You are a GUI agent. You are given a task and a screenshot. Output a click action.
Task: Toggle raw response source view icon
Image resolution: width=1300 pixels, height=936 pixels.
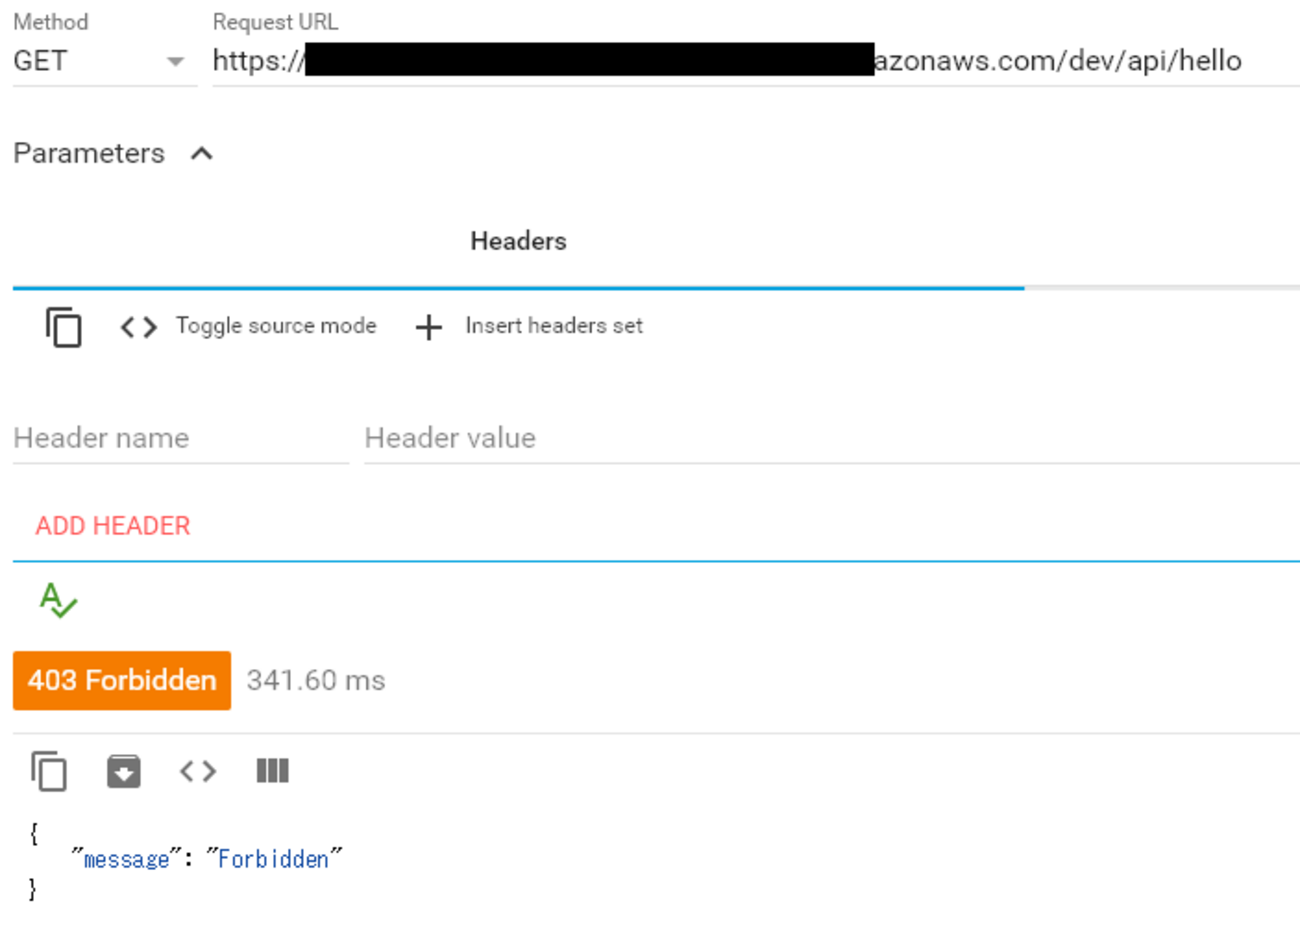(198, 771)
